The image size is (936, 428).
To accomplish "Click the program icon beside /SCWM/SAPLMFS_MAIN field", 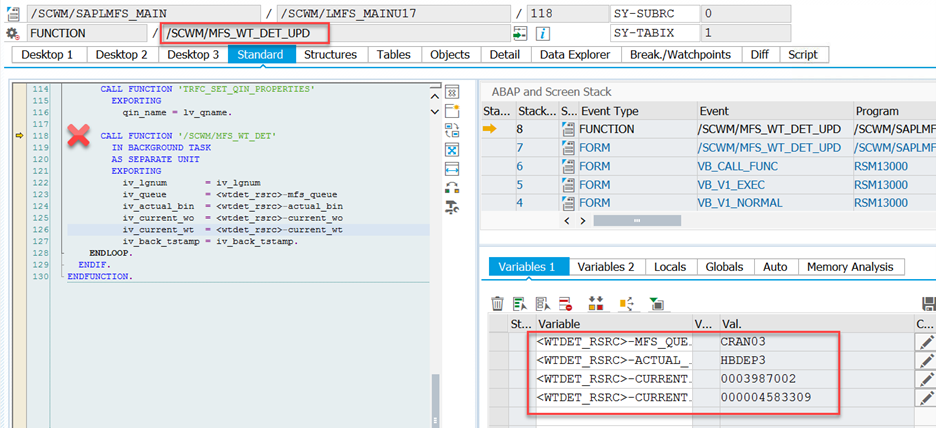I will click(12, 14).
